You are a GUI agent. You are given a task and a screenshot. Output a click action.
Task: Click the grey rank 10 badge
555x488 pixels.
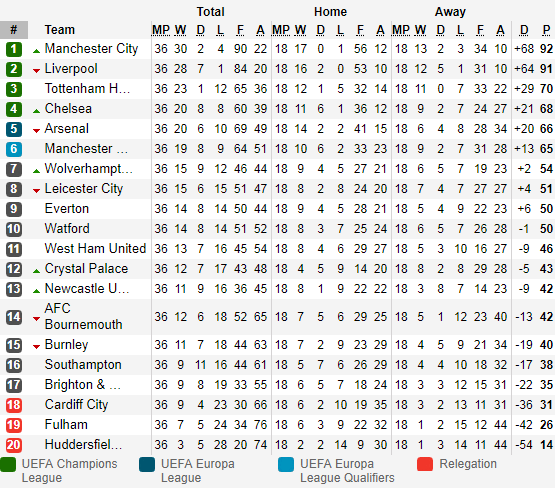[14, 229]
